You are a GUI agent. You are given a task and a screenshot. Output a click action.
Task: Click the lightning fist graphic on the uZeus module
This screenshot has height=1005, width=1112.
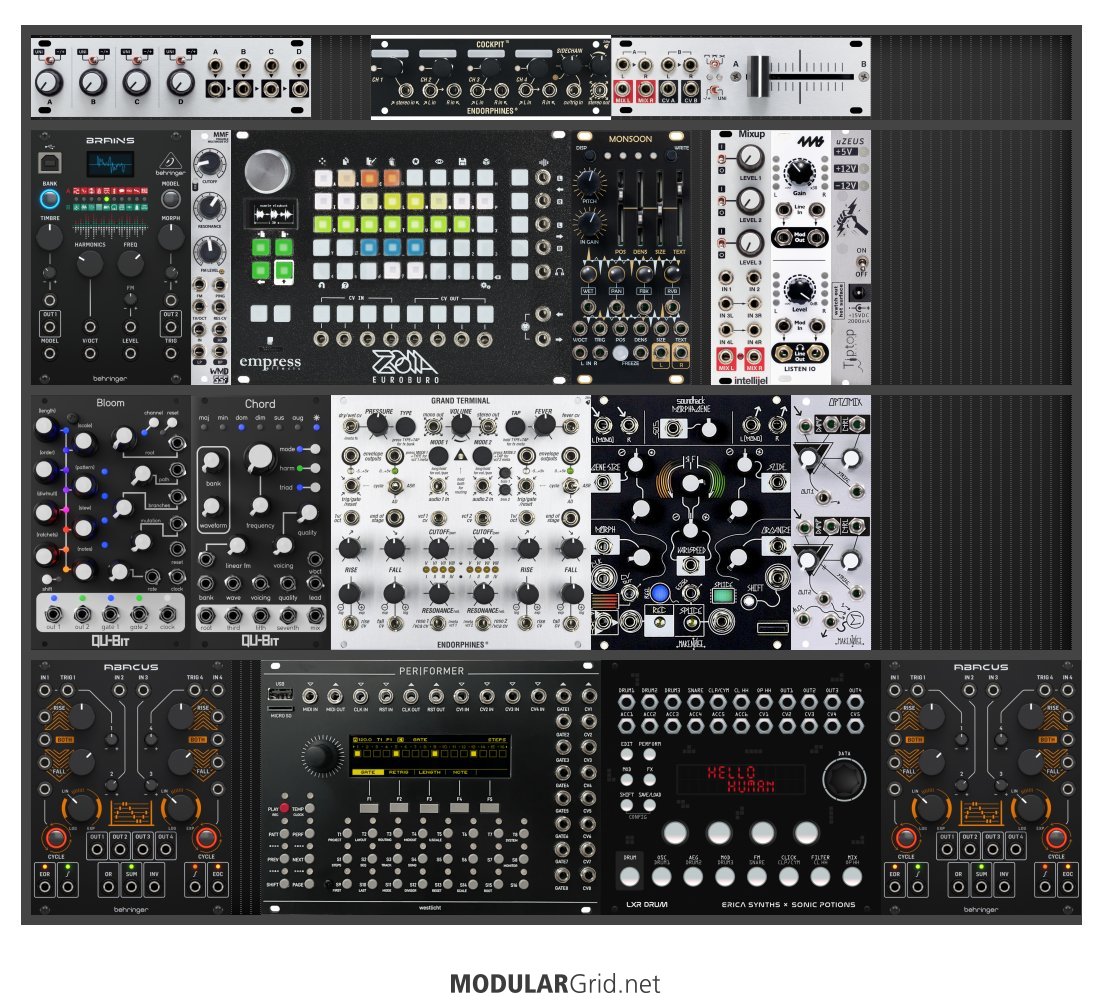coord(850,219)
